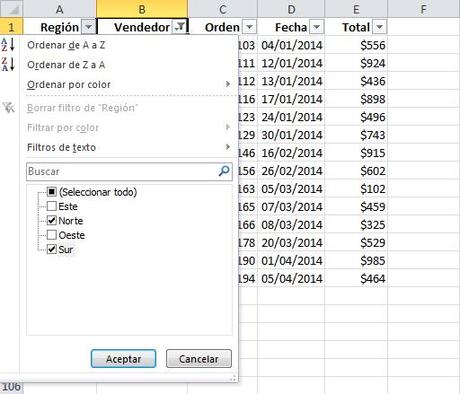Toggle the Seleccionar todo checkbox
Screen dimensions: 460x394
pyautogui.click(x=52, y=192)
